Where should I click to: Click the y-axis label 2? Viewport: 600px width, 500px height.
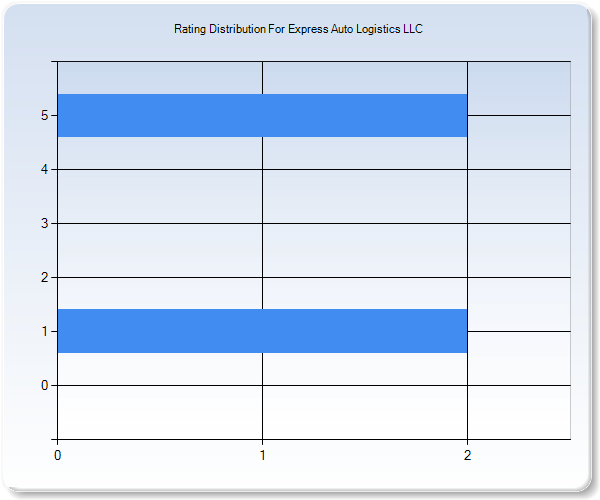point(45,277)
